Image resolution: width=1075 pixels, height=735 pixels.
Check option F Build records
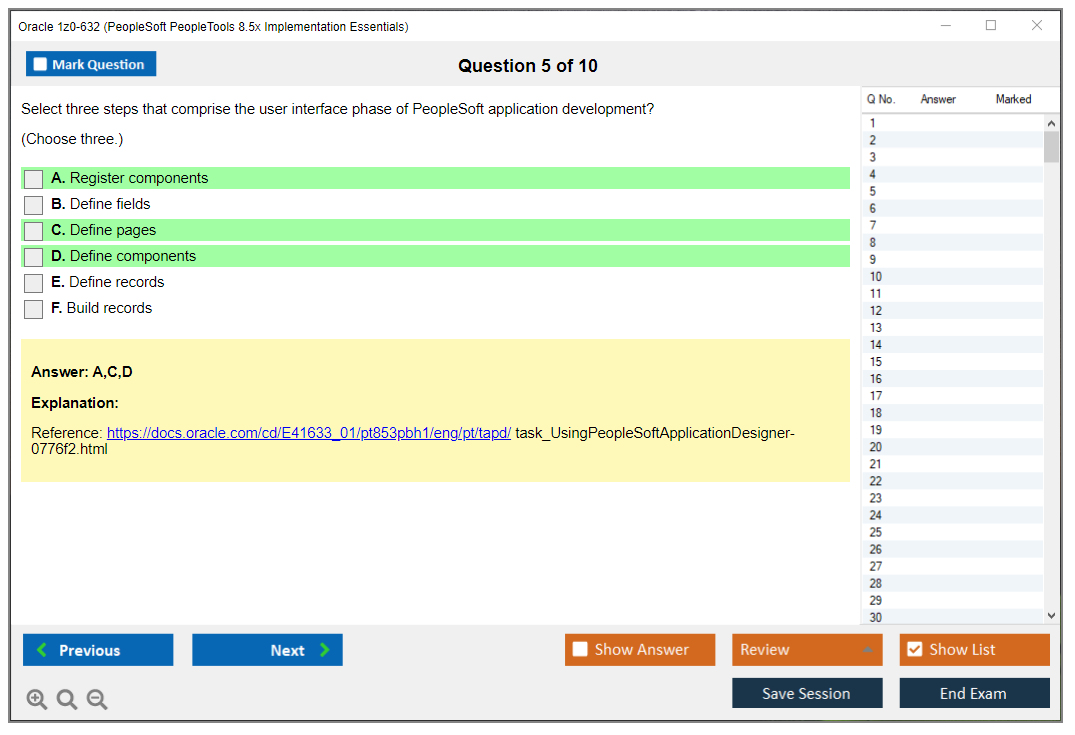click(34, 309)
